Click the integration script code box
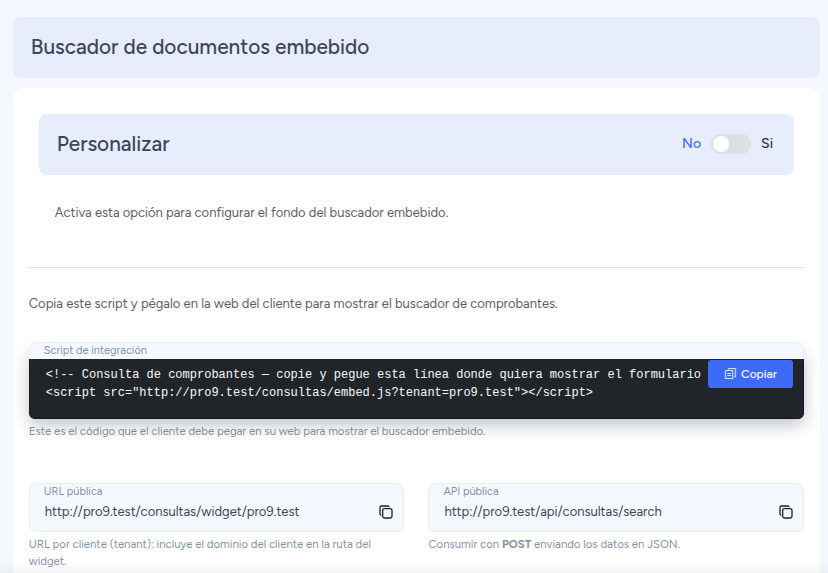The image size is (828, 573). point(416,389)
